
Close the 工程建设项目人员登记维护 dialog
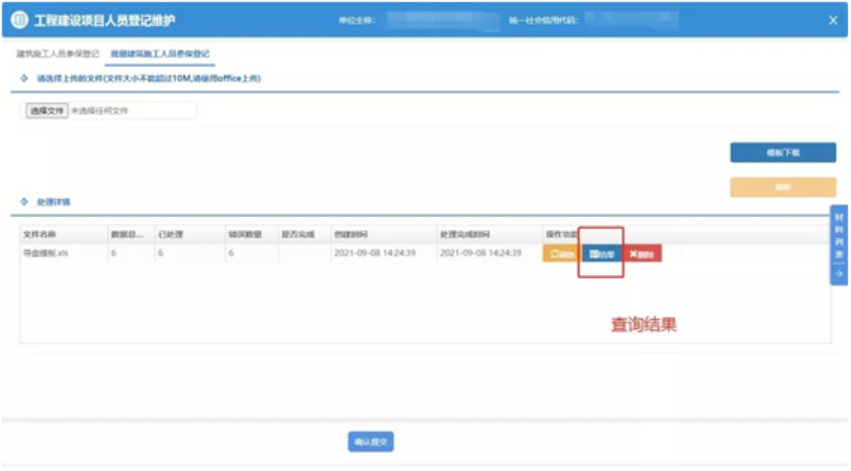coord(833,20)
